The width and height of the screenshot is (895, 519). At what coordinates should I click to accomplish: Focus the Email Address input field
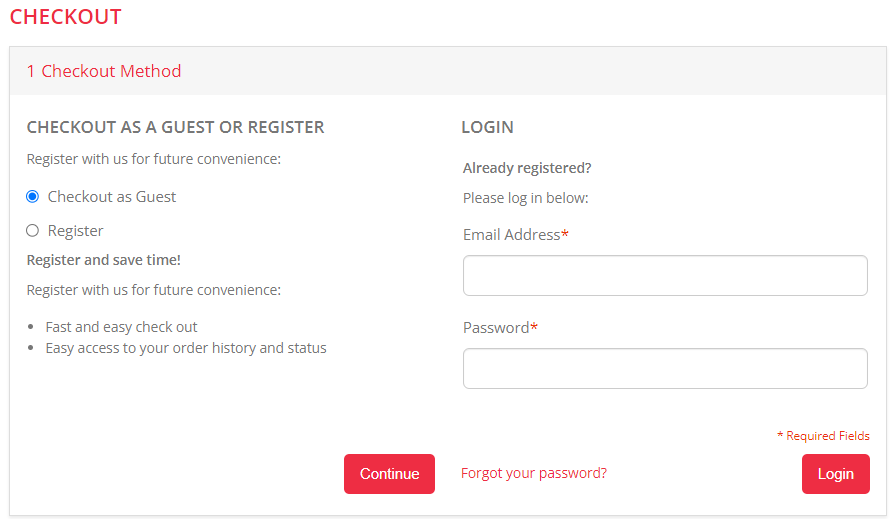point(664,275)
